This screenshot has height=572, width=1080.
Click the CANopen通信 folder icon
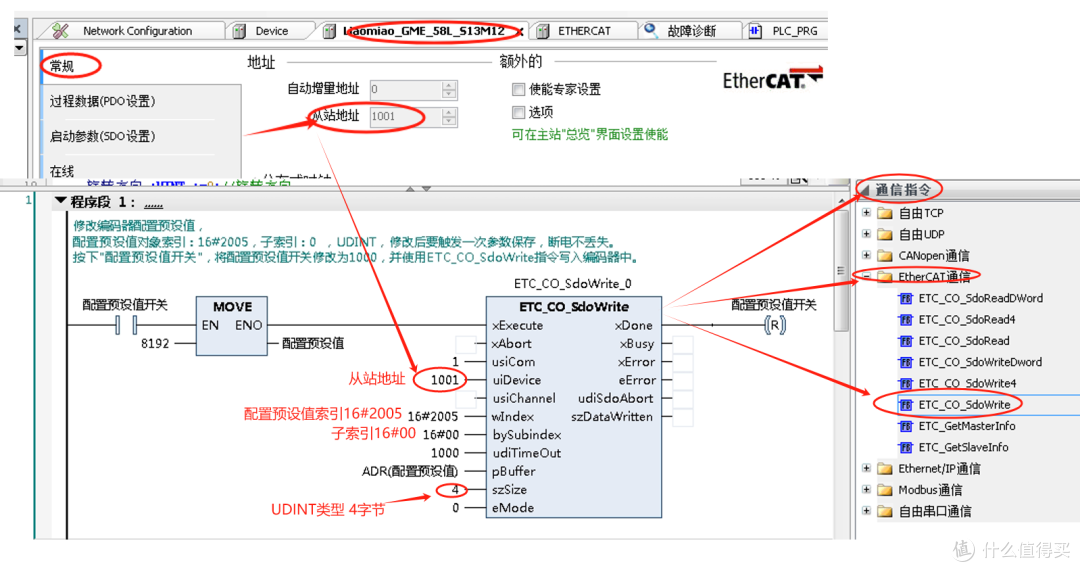pos(885,256)
